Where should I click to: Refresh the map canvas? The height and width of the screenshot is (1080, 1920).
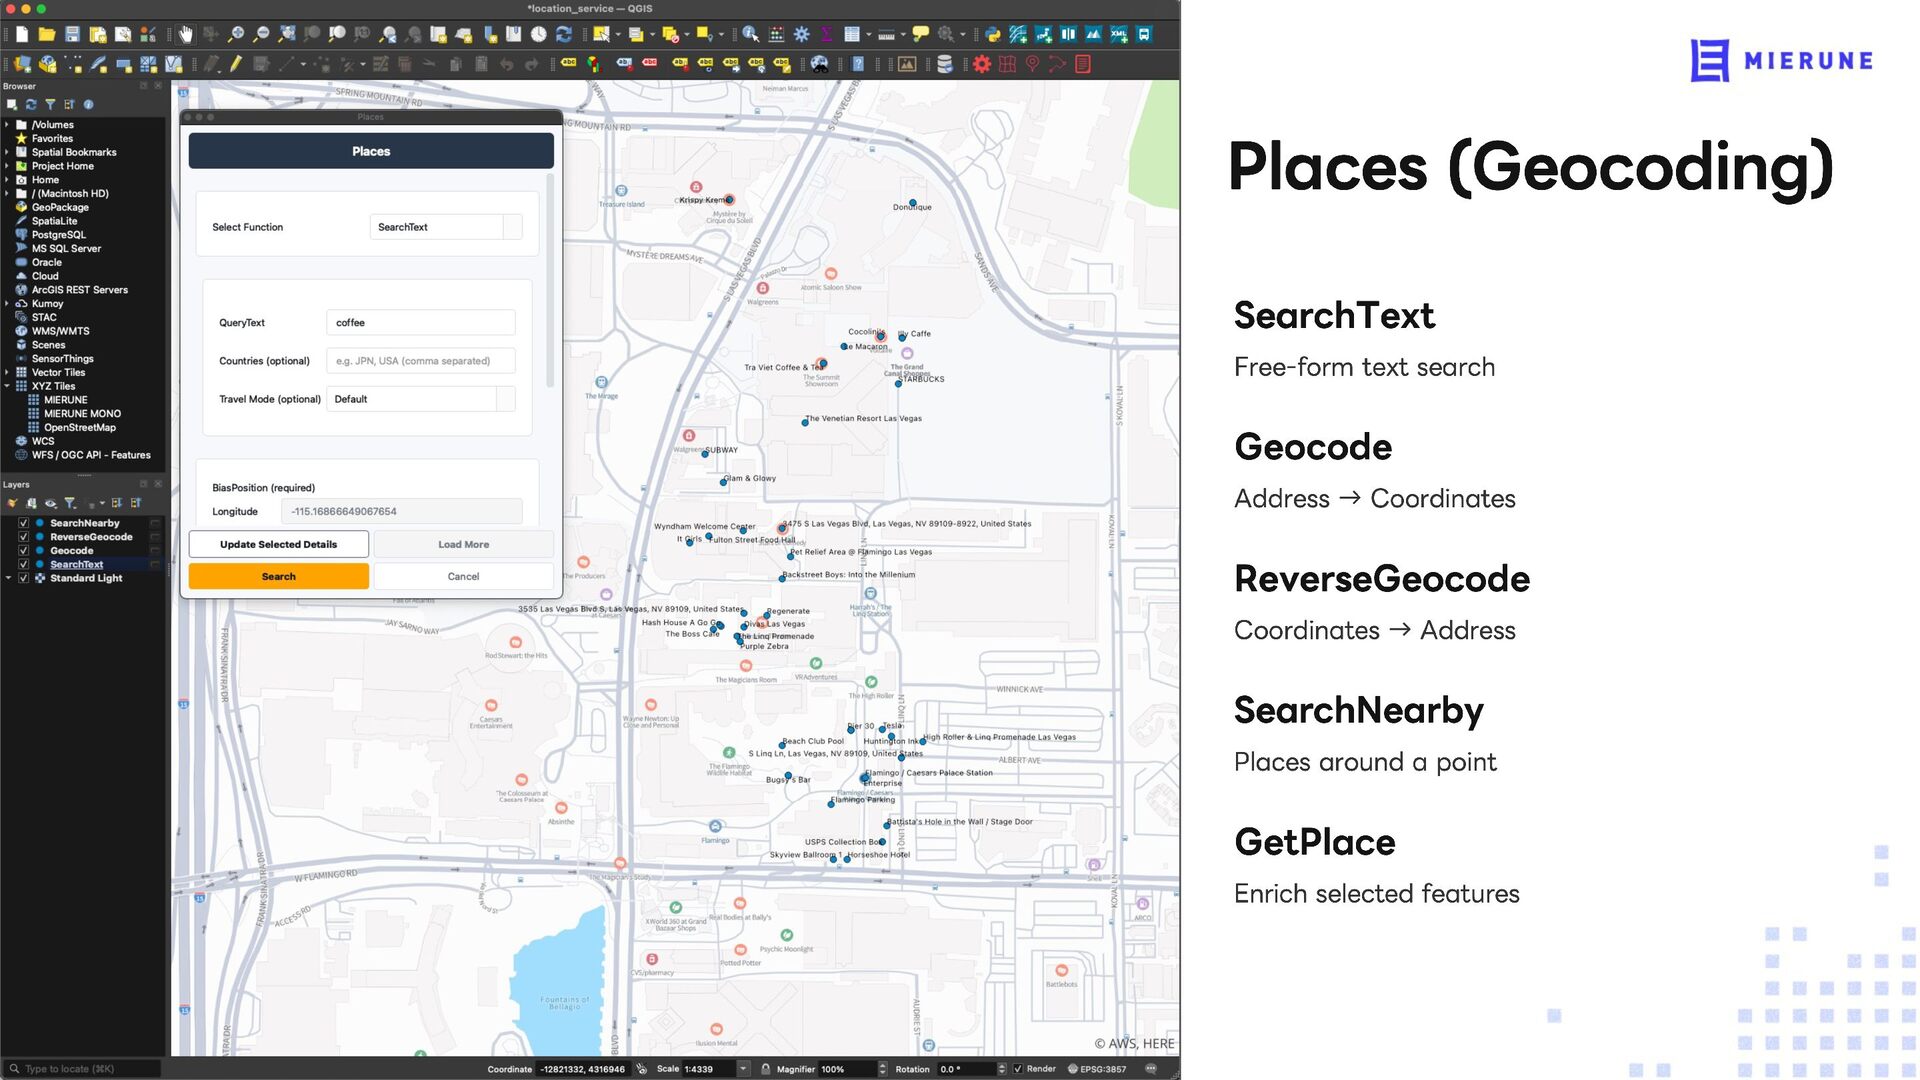click(x=564, y=34)
